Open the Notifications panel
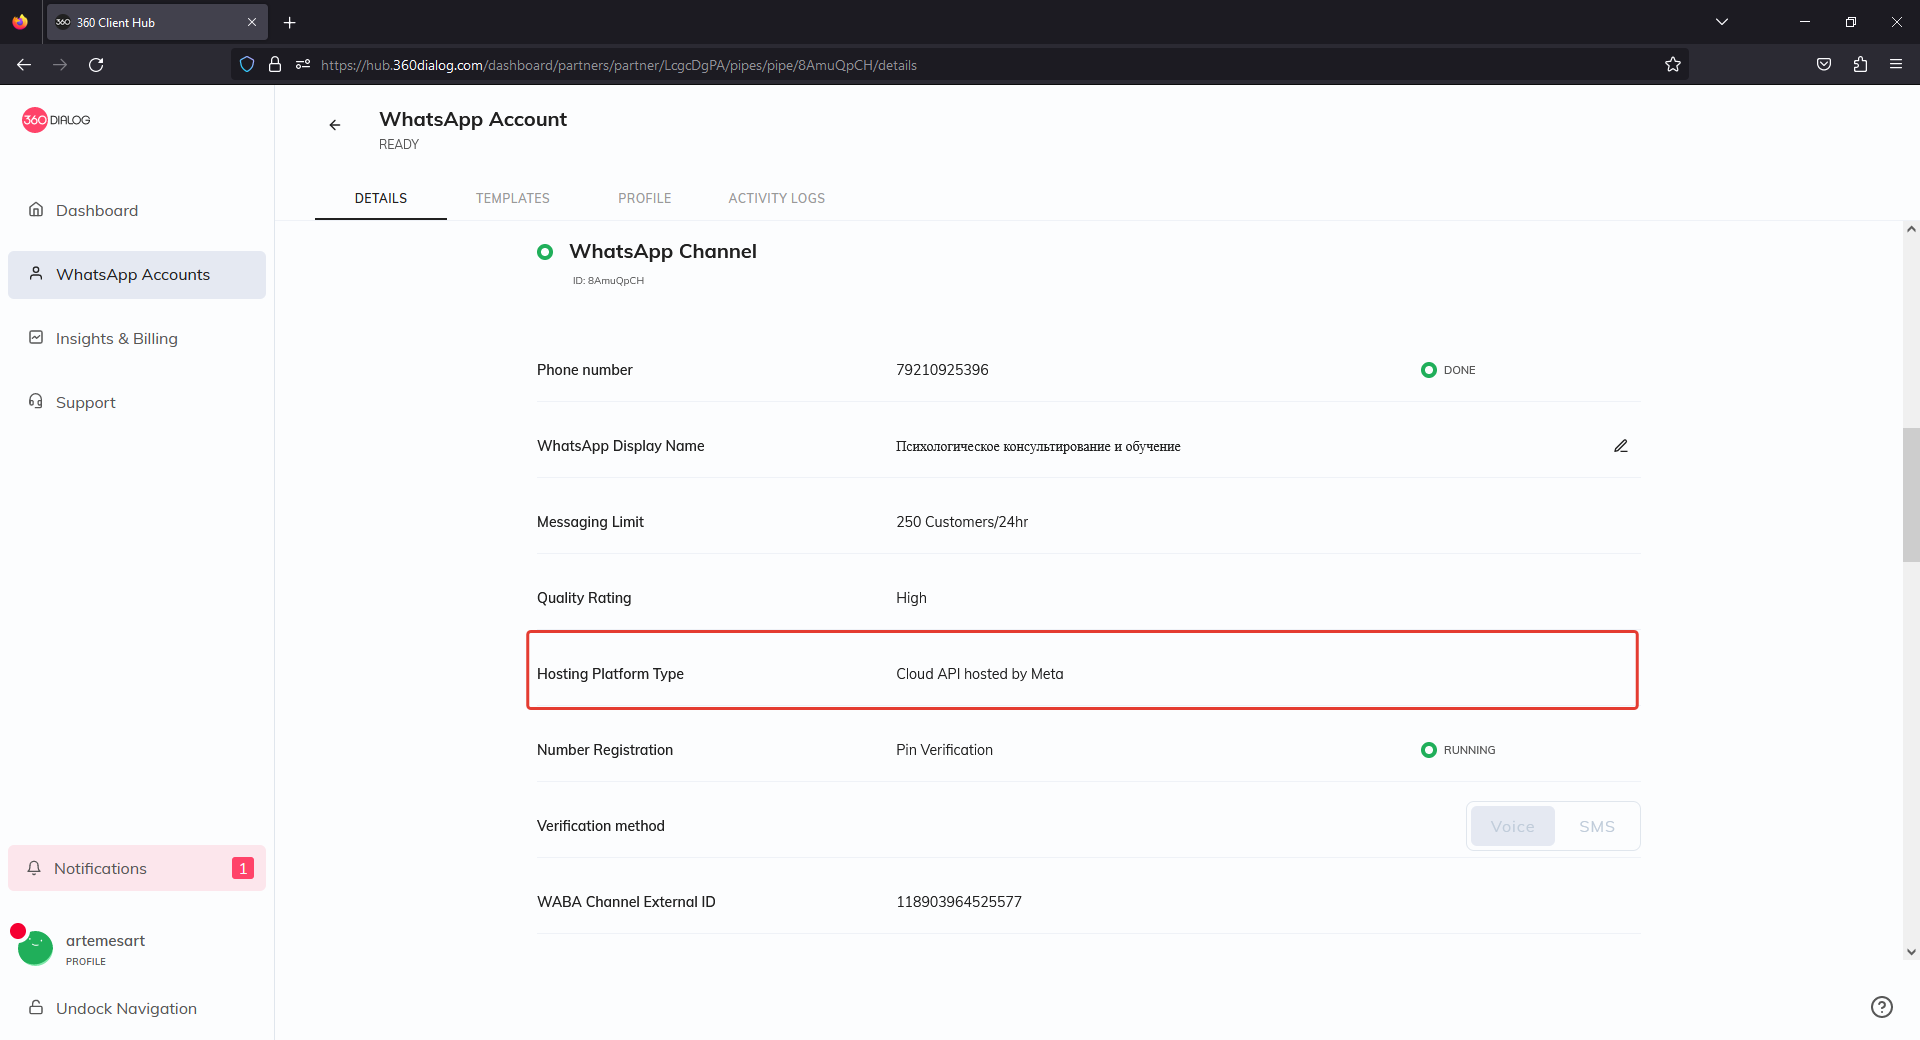1920x1040 pixels. tap(137, 868)
